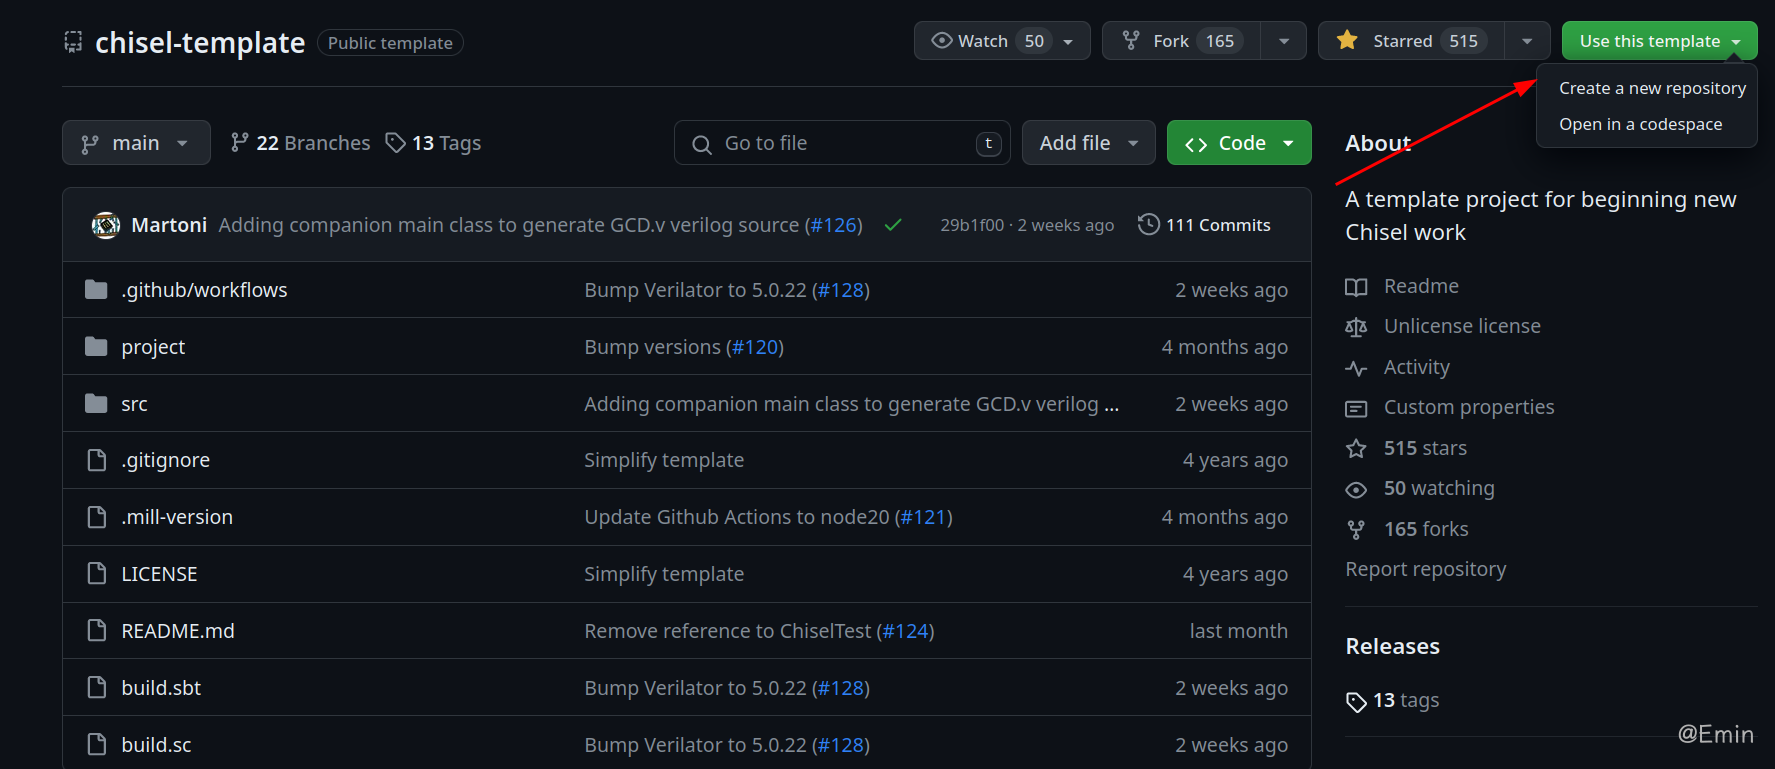Click the eye icon beside 50 watching

click(1356, 489)
